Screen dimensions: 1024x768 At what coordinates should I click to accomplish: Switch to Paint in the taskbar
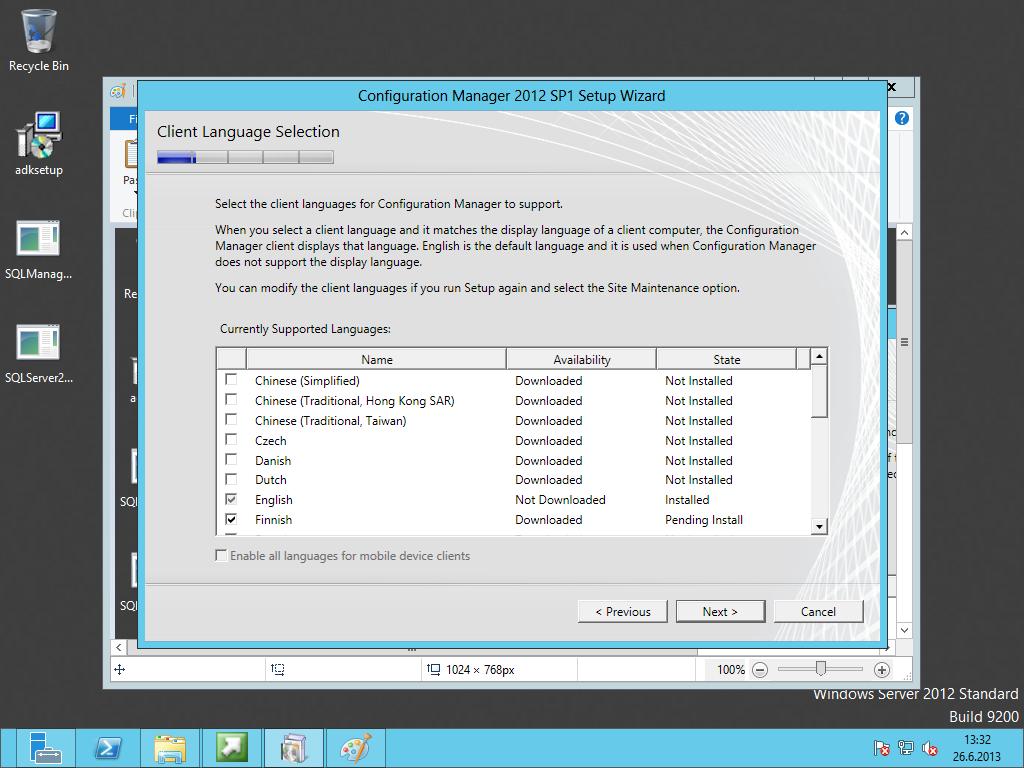(x=355, y=748)
